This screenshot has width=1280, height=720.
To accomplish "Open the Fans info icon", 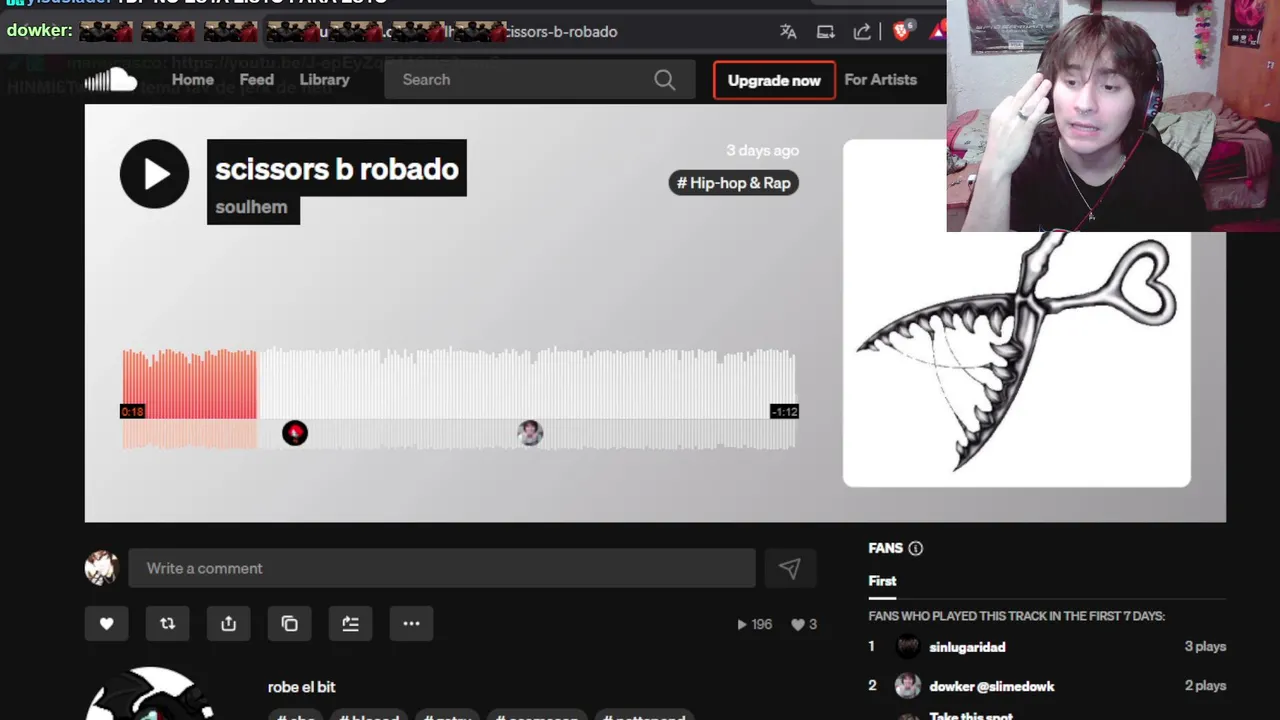I will point(915,548).
